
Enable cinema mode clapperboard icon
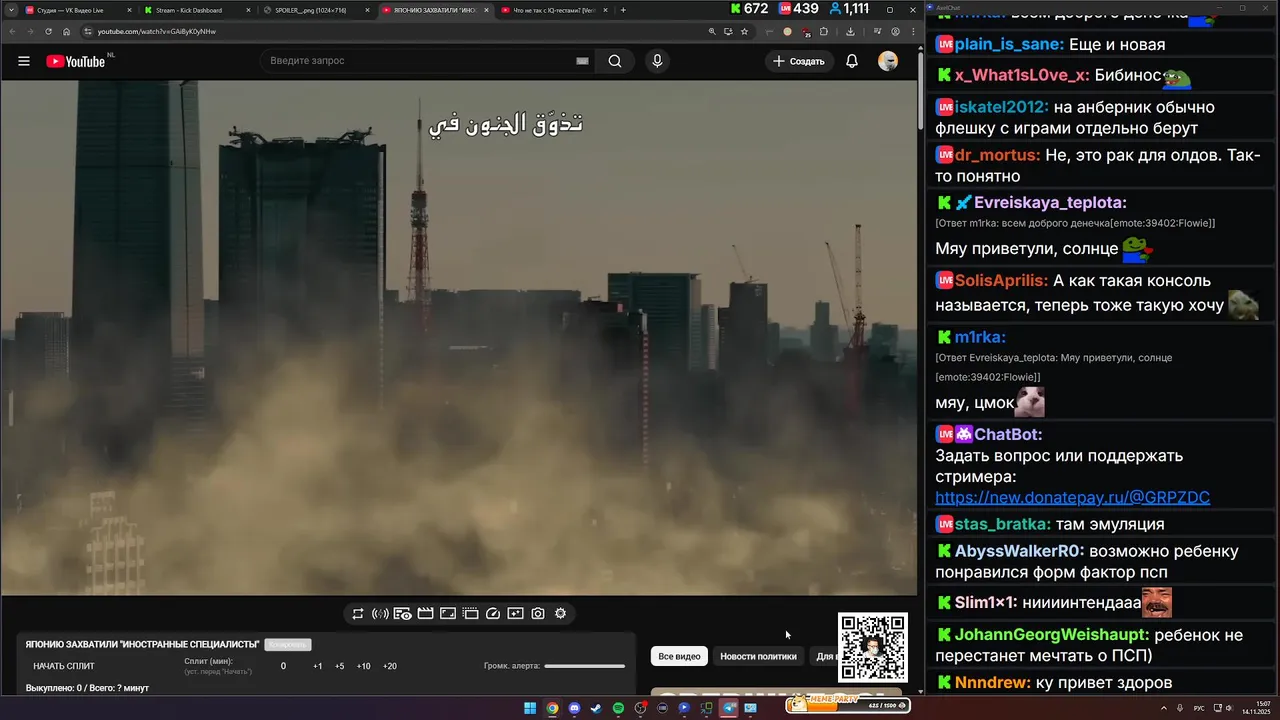(425, 614)
